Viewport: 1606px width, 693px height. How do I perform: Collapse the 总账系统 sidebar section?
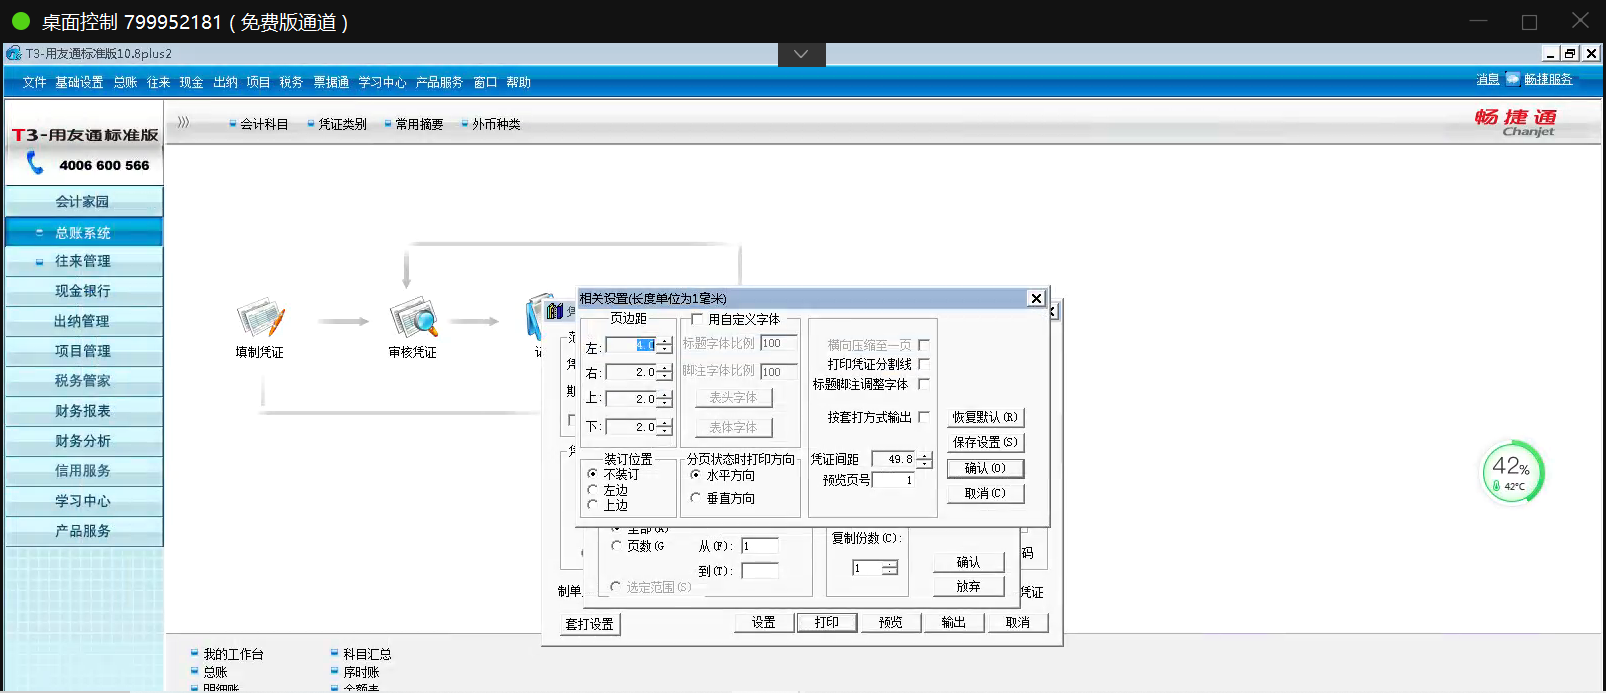point(40,233)
